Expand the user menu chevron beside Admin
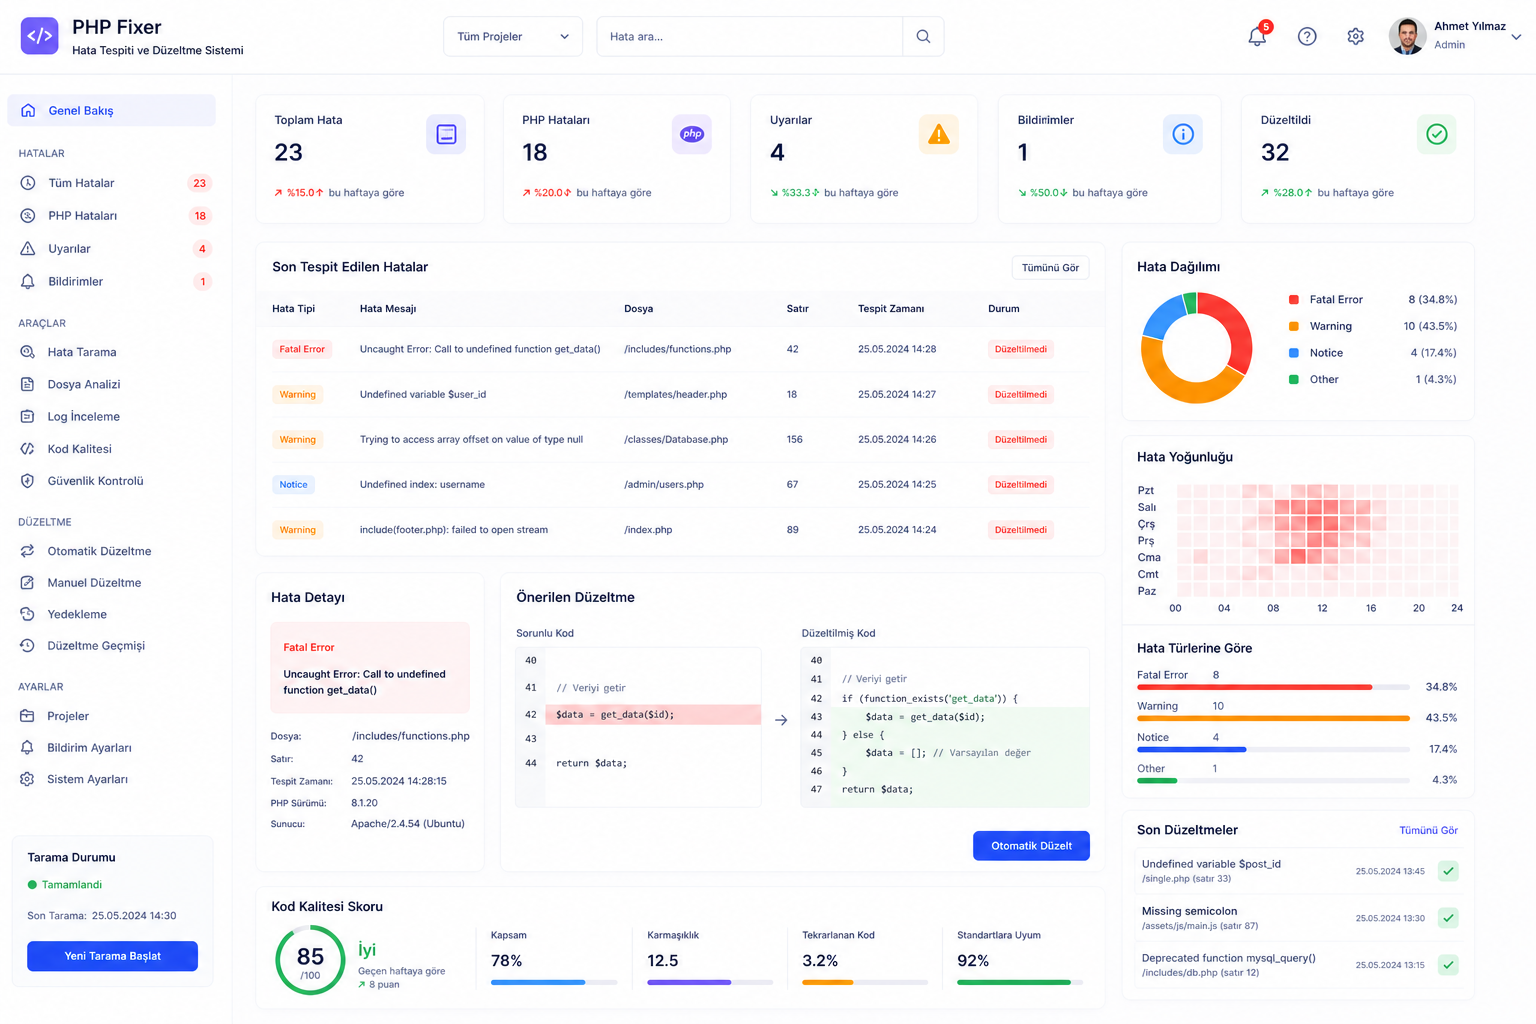This screenshot has height=1024, width=1536. click(x=1516, y=37)
